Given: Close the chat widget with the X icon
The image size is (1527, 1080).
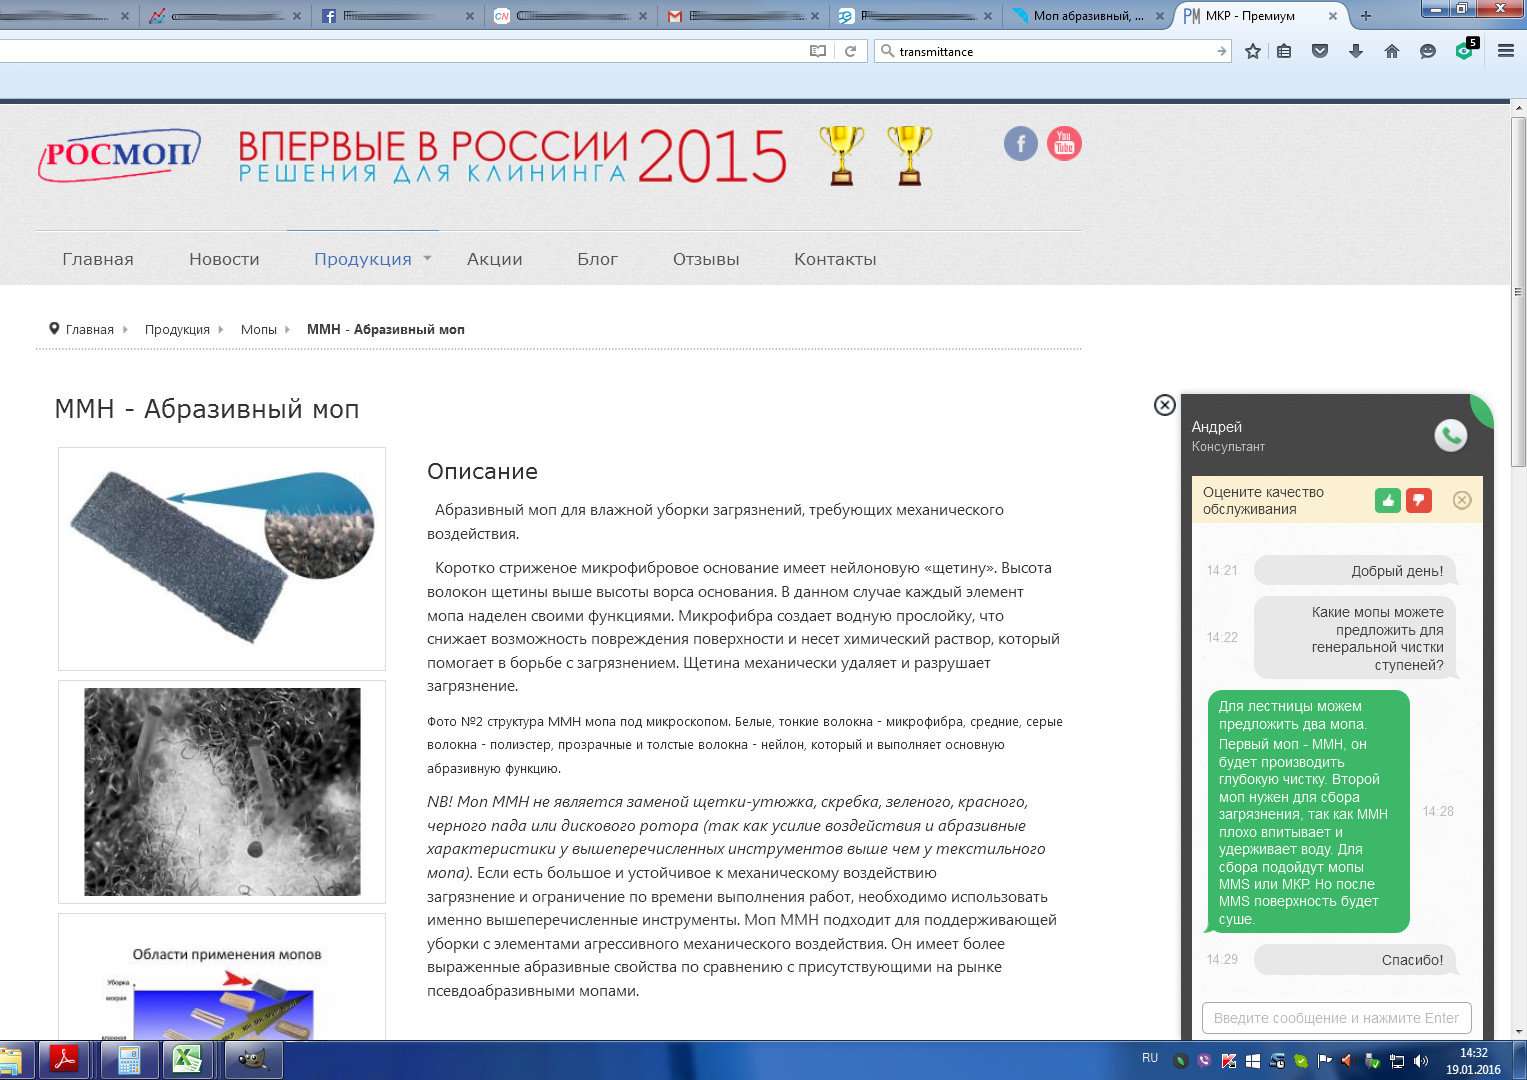Looking at the screenshot, I should (x=1164, y=405).
